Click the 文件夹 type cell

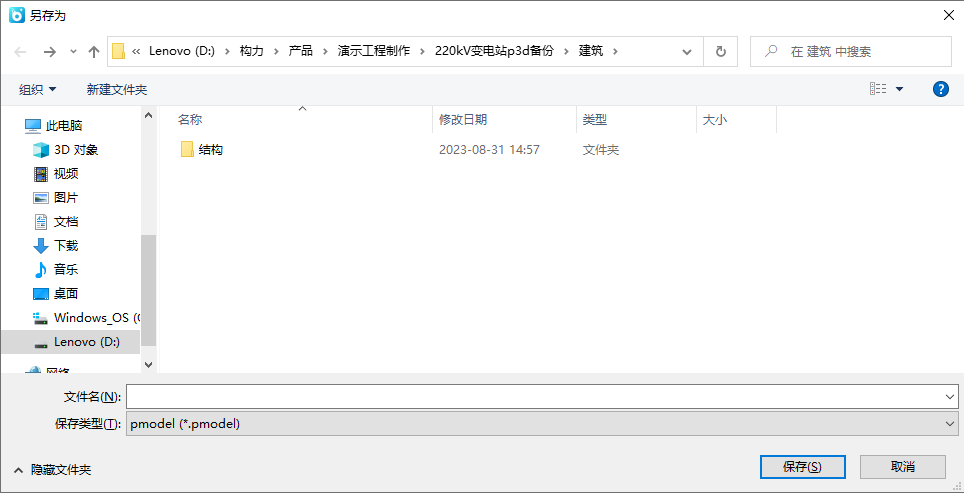coord(601,149)
